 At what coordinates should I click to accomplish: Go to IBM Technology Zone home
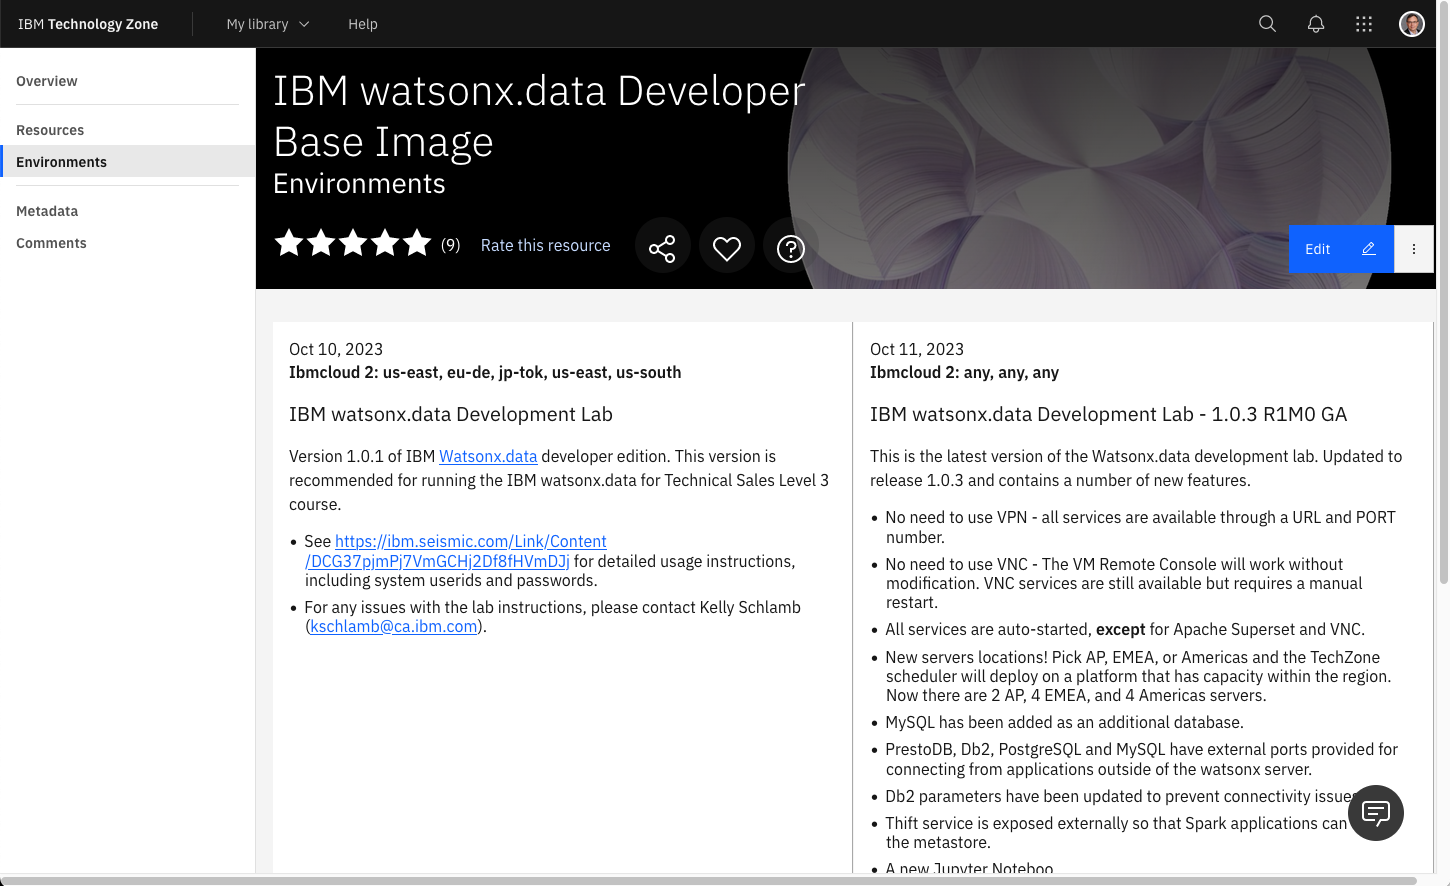(88, 24)
